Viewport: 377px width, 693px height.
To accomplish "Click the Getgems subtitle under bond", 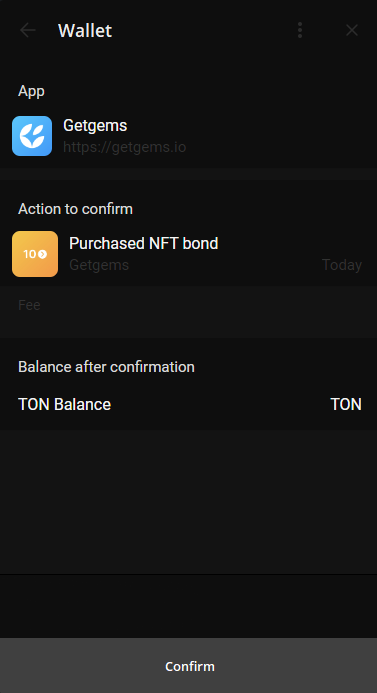I will [x=99, y=265].
